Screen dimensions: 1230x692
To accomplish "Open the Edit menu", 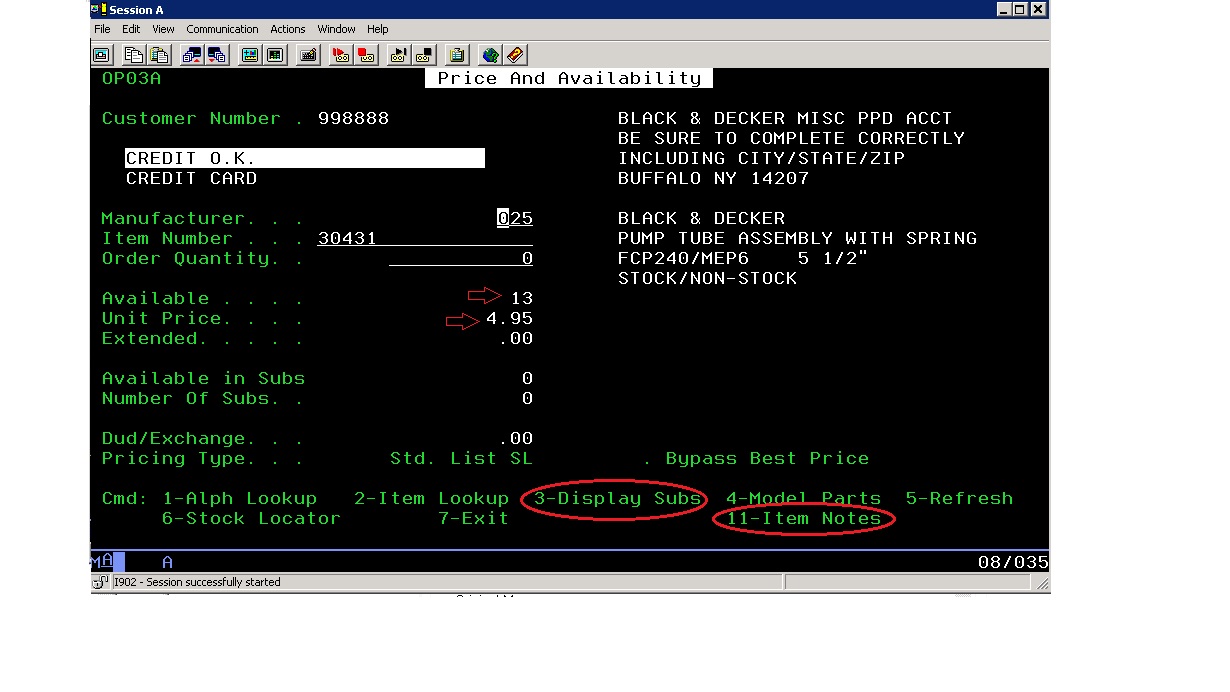I will click(131, 29).
